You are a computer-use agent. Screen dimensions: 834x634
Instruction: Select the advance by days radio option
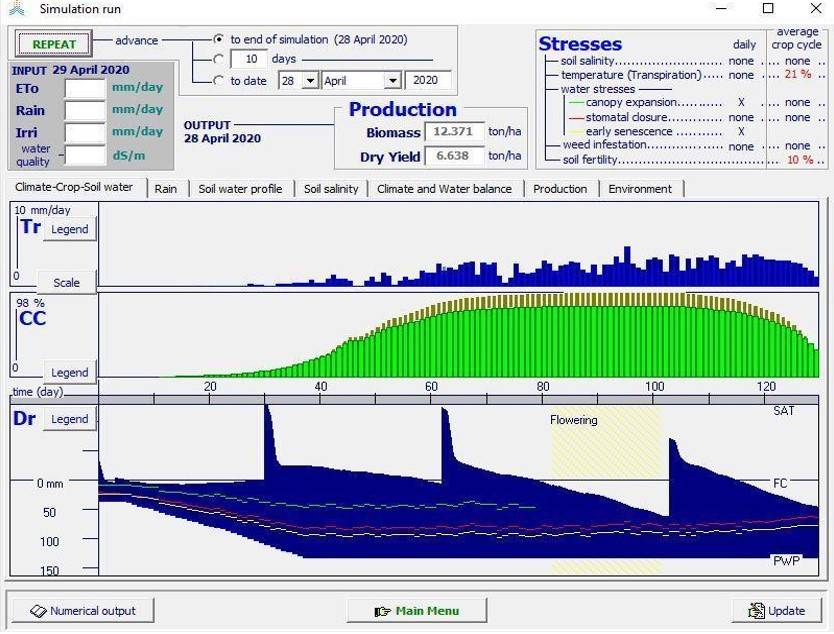point(219,60)
